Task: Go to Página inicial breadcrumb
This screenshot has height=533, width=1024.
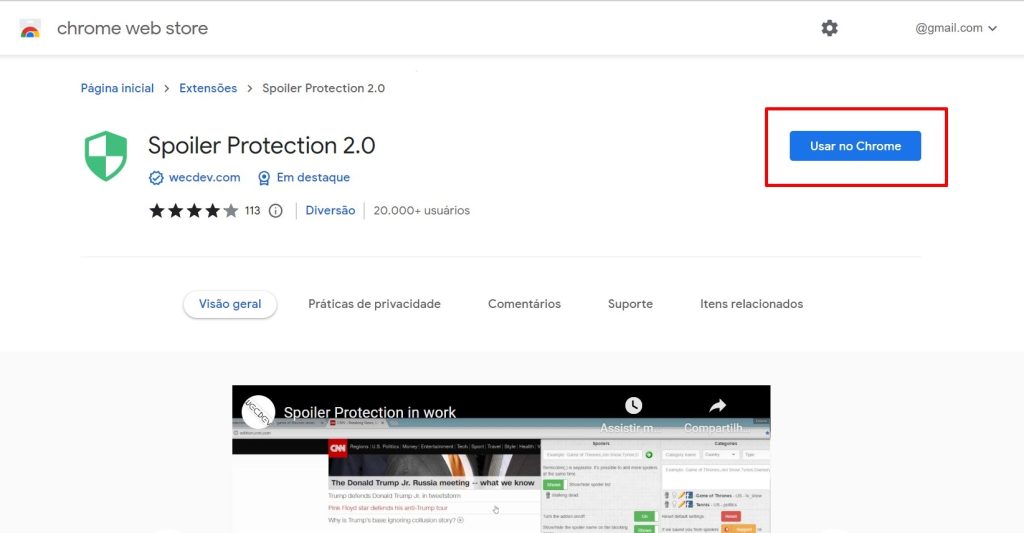Action: (x=118, y=88)
